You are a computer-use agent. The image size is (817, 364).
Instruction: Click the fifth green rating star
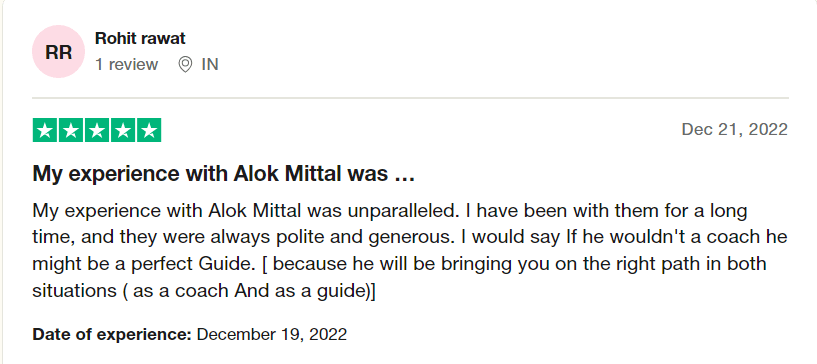pyautogui.click(x=149, y=130)
